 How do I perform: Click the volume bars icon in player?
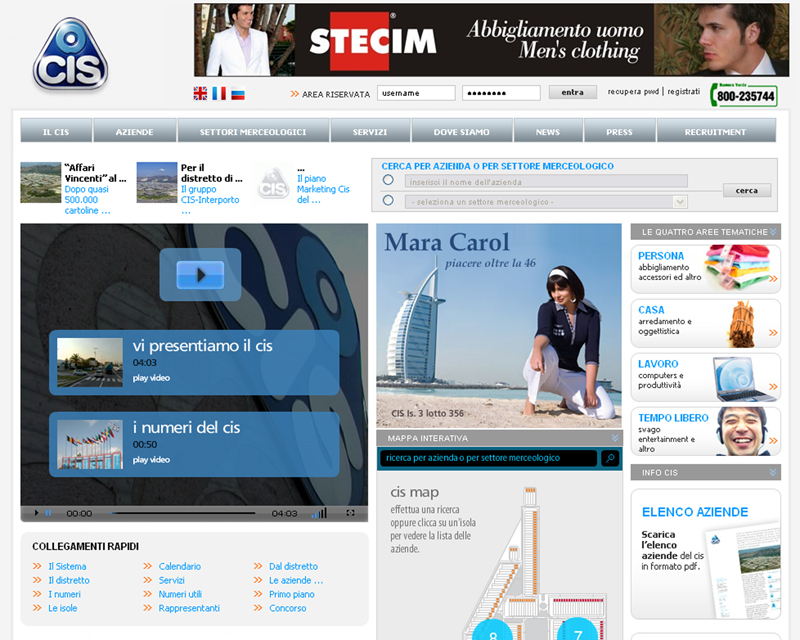point(319,513)
